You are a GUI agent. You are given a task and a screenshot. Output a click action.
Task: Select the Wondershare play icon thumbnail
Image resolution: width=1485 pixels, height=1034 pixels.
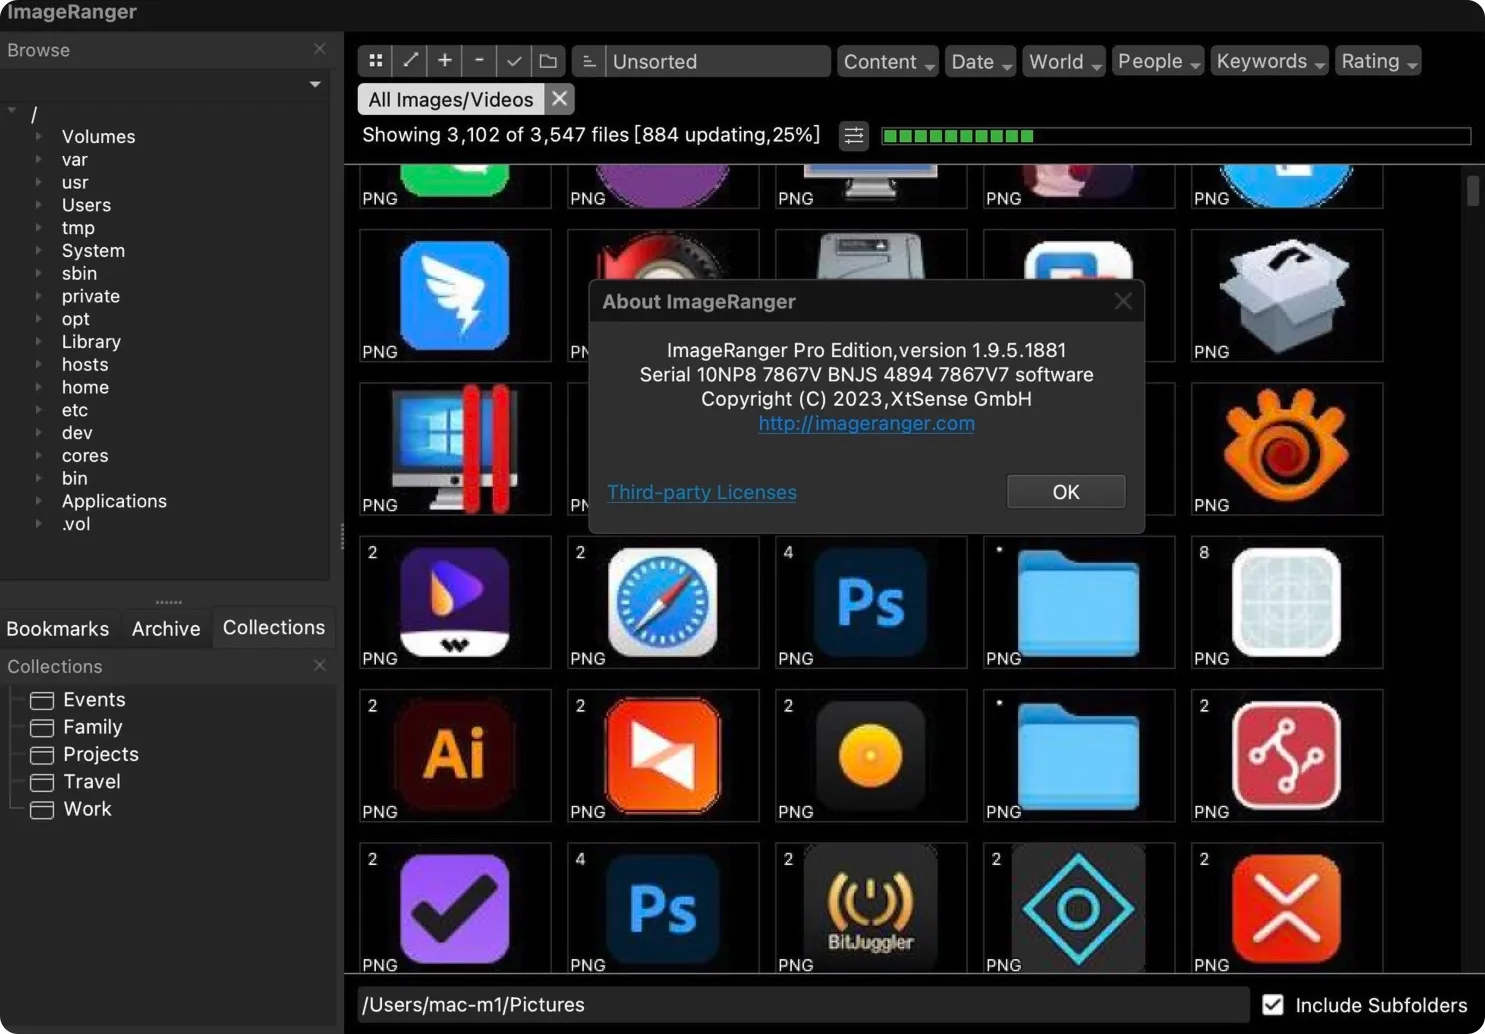(455, 602)
